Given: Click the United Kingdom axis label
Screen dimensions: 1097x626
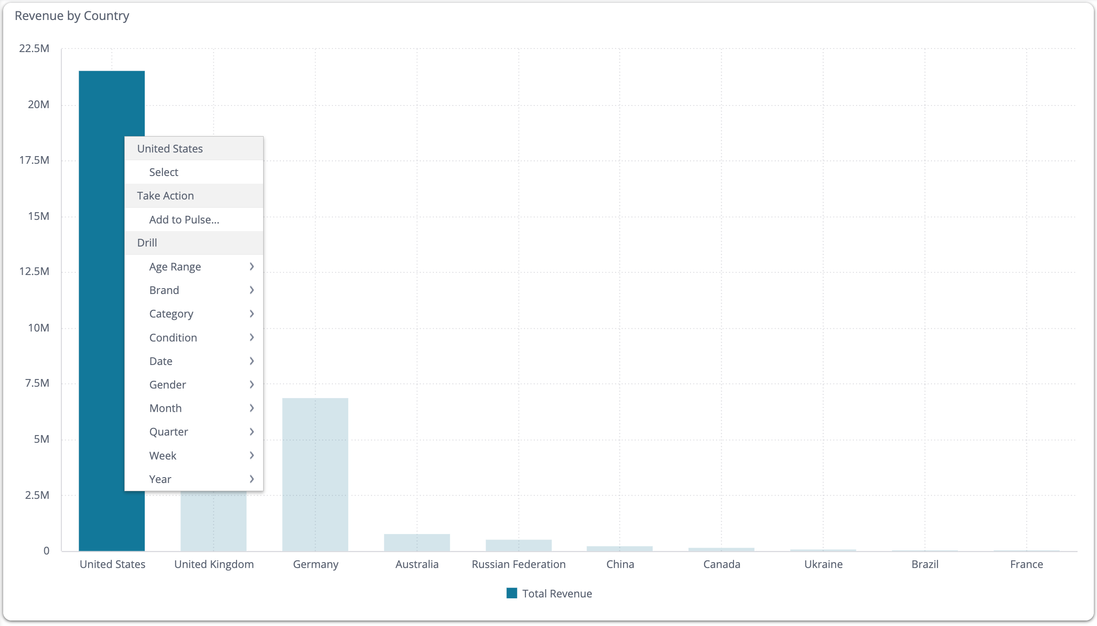Looking at the screenshot, I should pyautogui.click(x=214, y=565).
